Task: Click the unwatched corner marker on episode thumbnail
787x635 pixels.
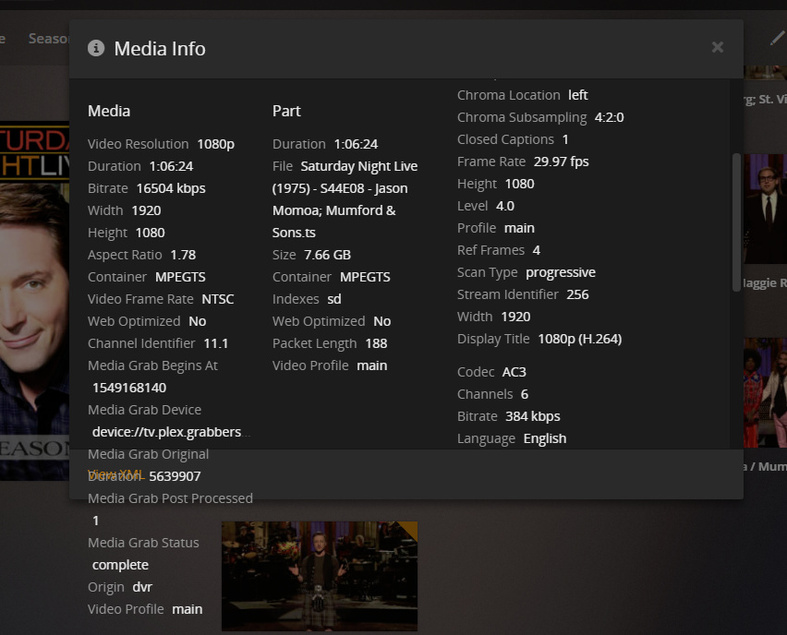Action: click(x=410, y=527)
